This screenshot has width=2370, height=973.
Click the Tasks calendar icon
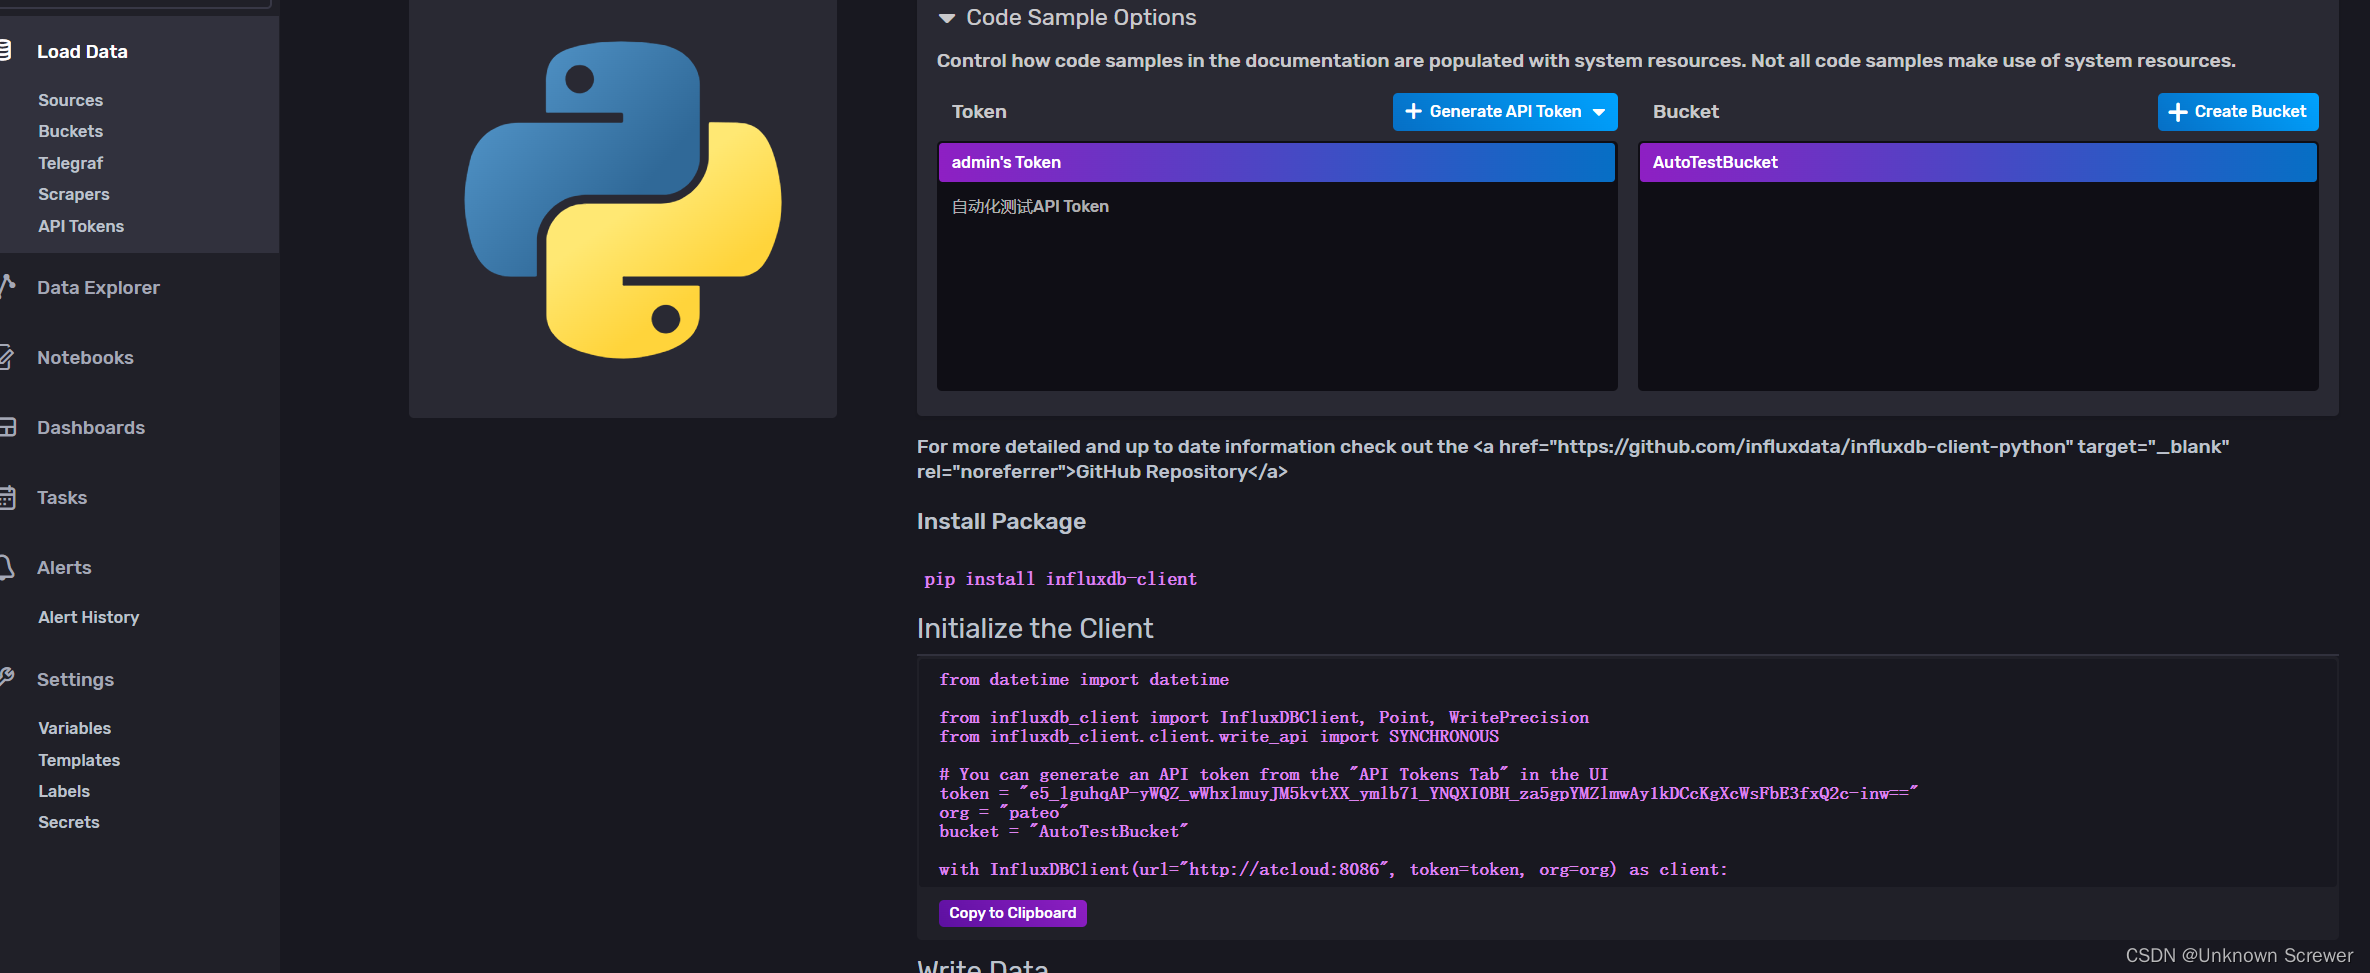[x=7, y=497]
